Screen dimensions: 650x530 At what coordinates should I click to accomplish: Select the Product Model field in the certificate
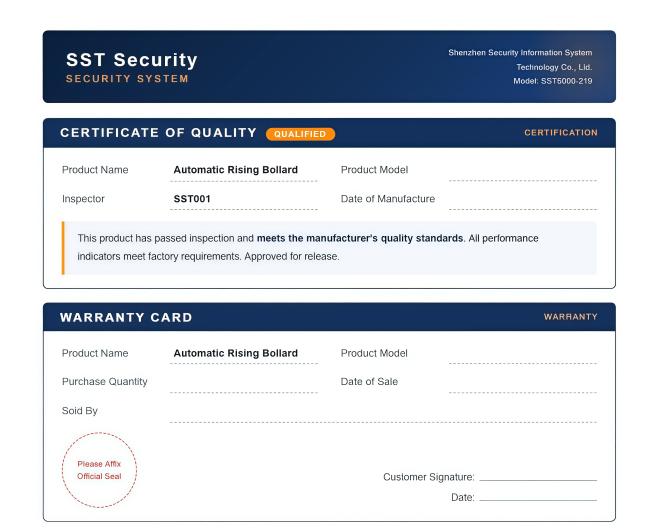pyautogui.click(x=523, y=171)
